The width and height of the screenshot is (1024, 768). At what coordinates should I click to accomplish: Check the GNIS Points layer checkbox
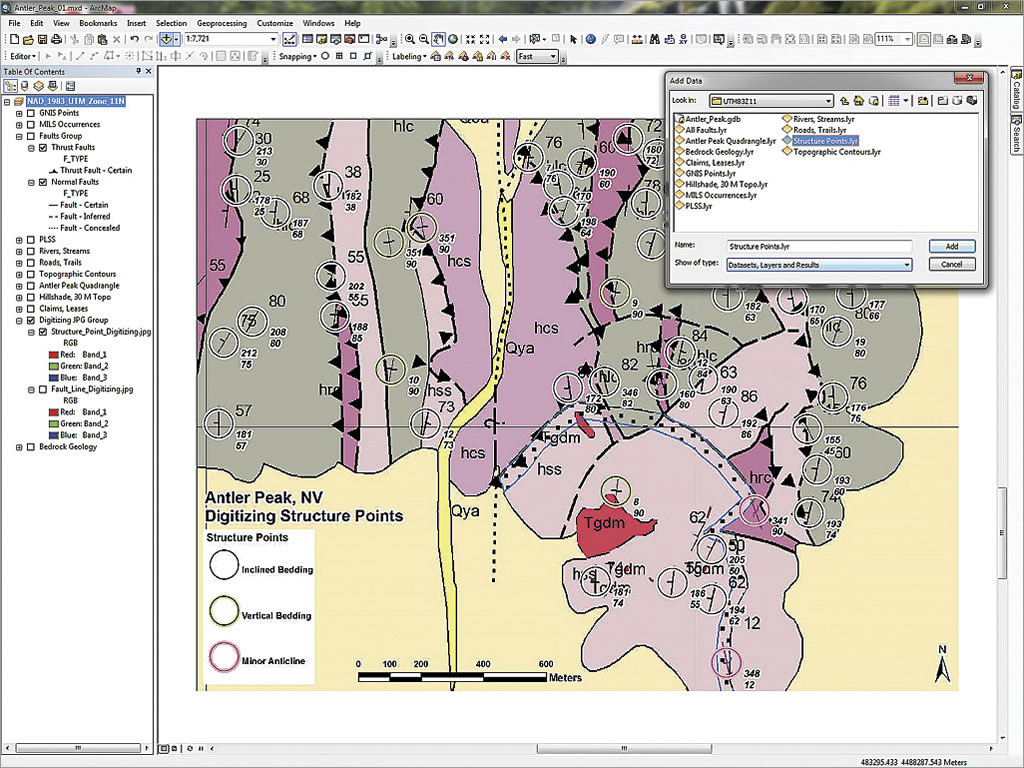coord(30,113)
